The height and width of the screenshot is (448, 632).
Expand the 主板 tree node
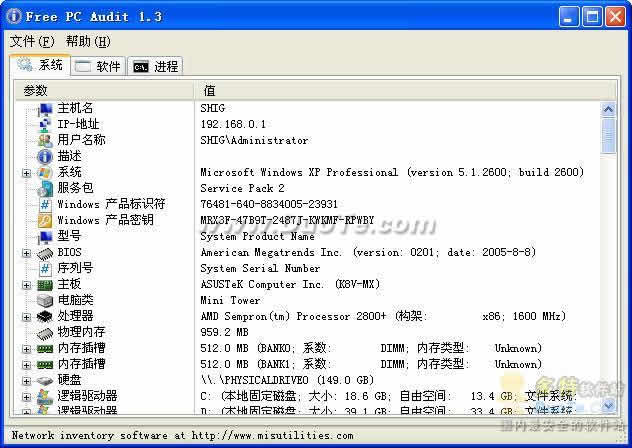pos(26,285)
